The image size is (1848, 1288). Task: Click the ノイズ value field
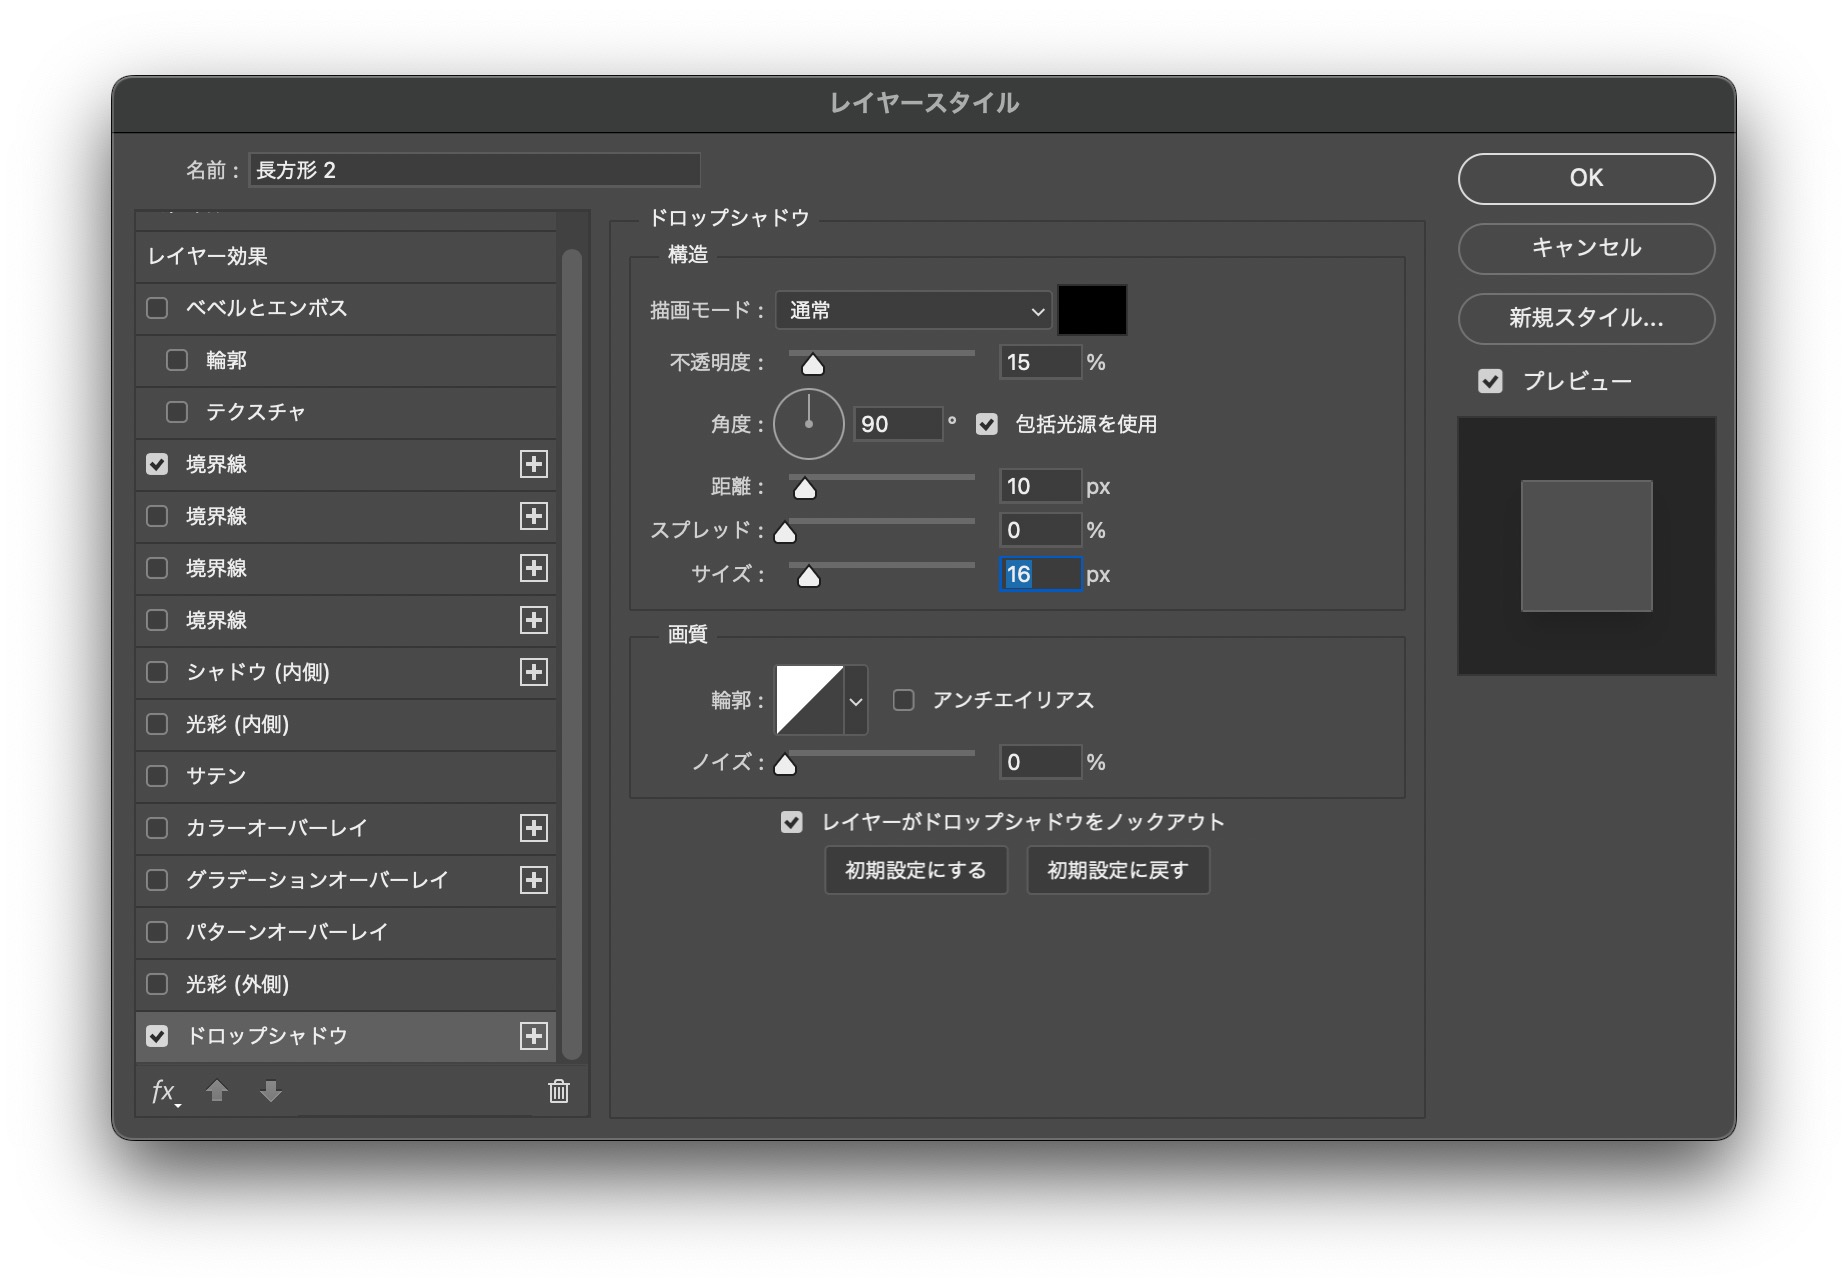(x=1040, y=762)
